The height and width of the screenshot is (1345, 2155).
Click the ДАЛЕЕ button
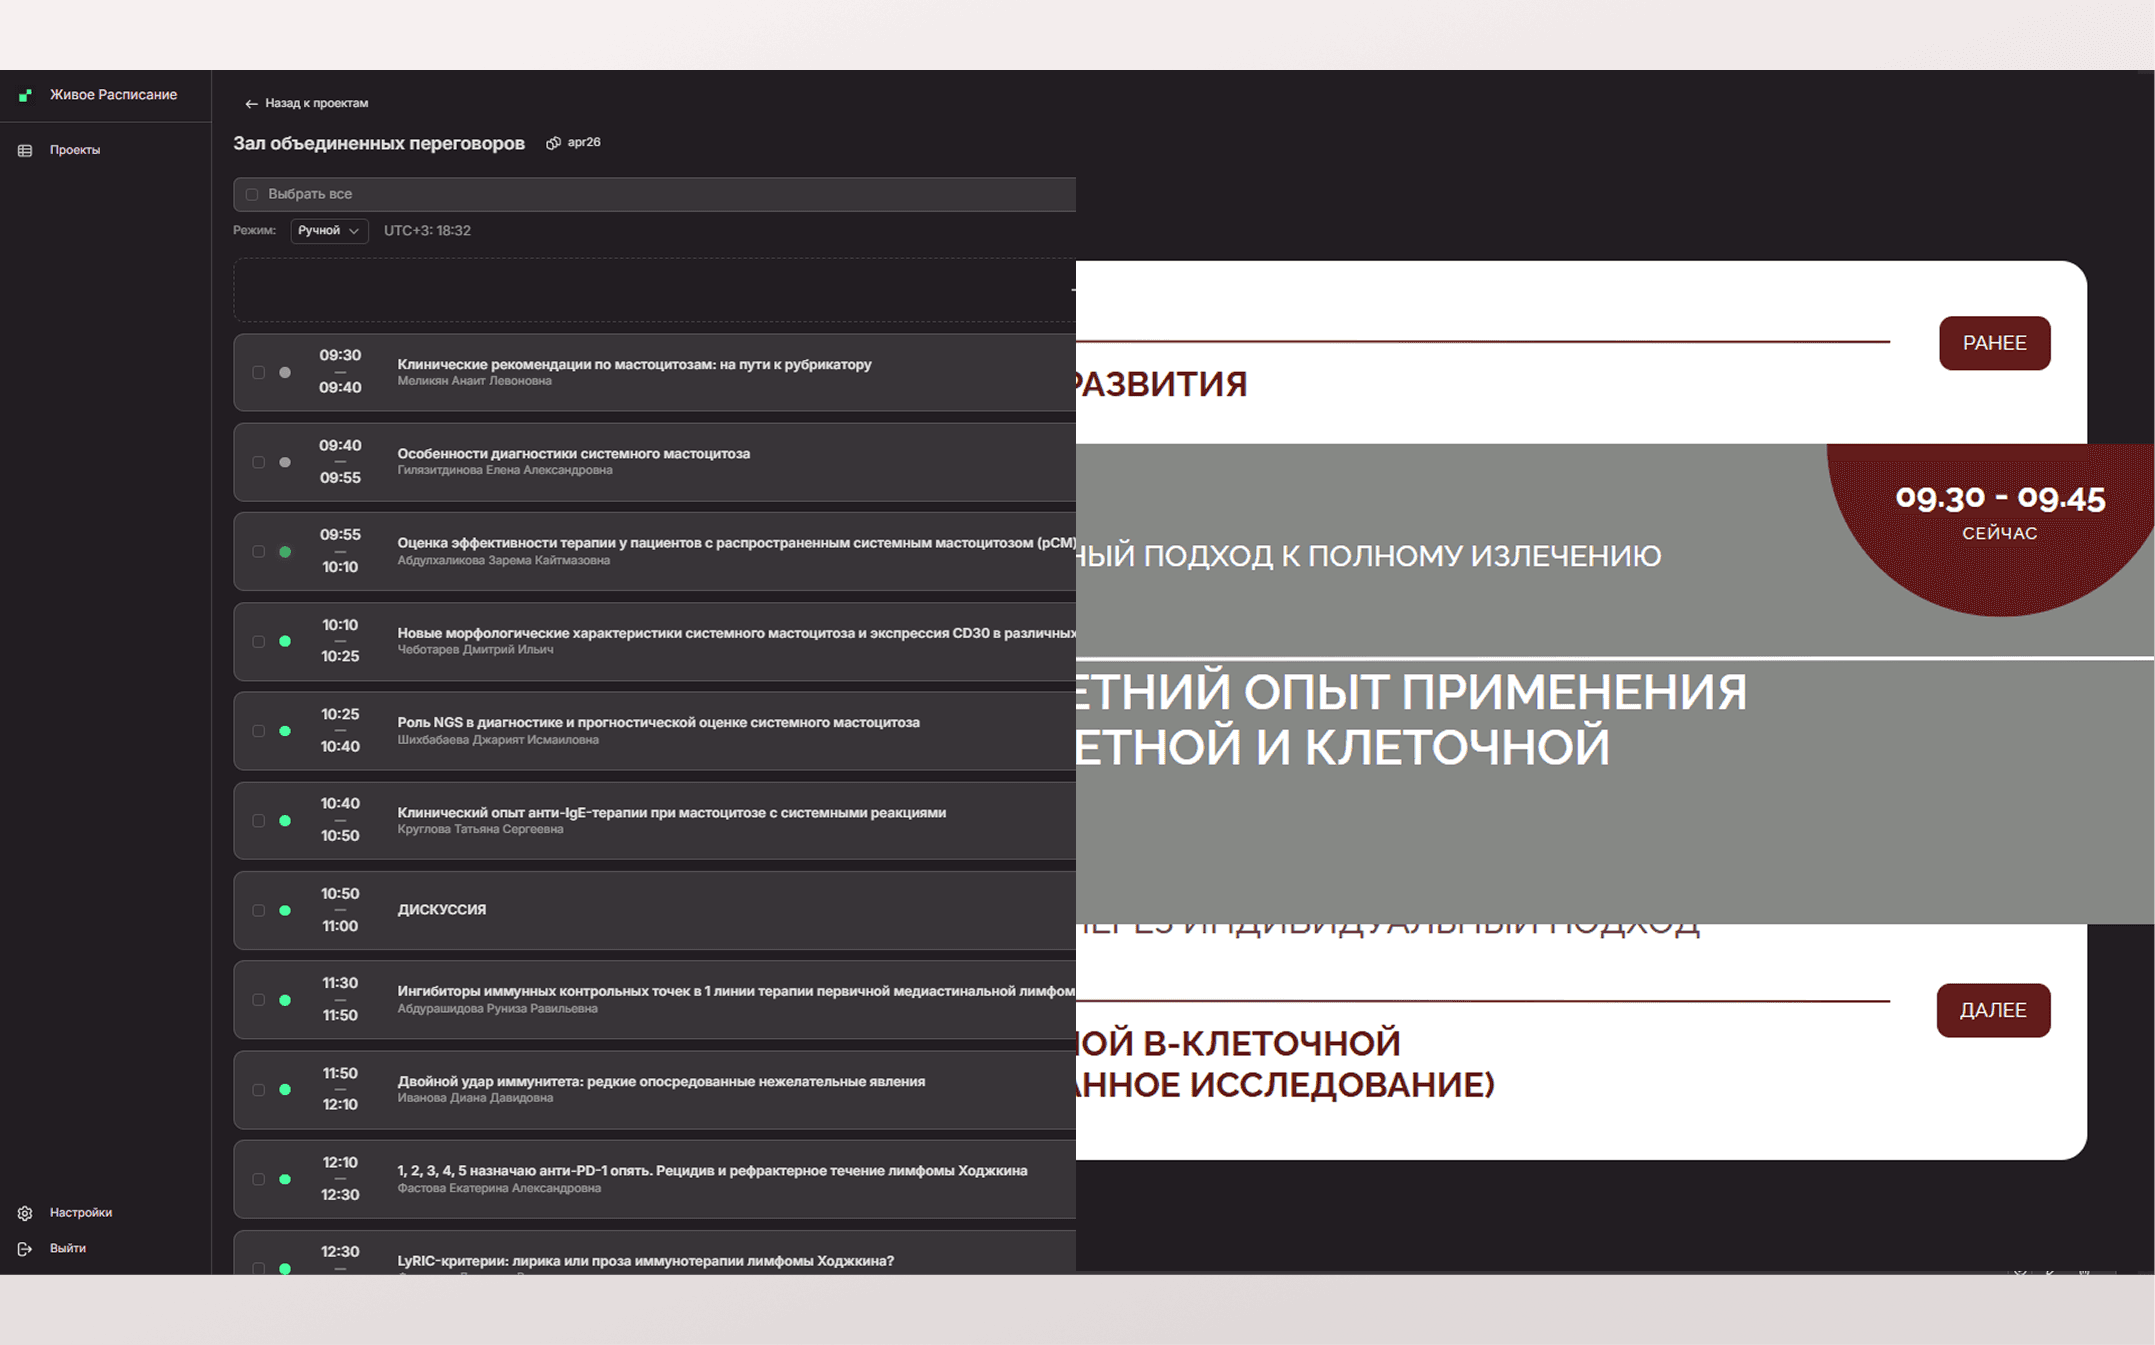coord(1993,1010)
